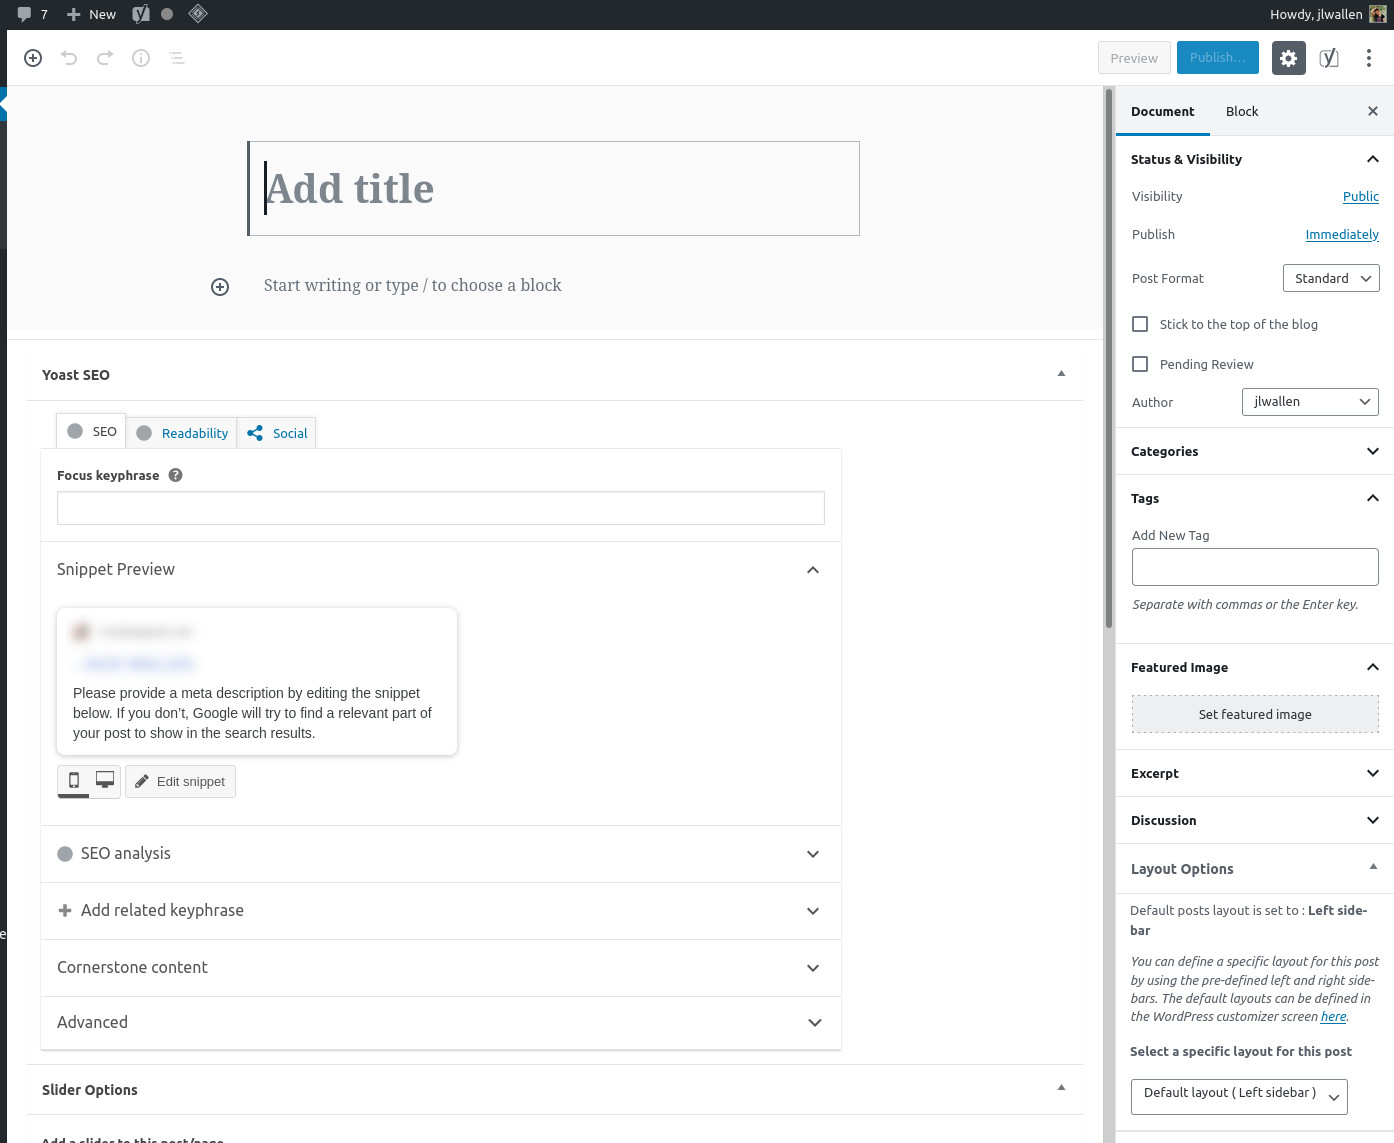Open Post Format Standard dropdown

click(x=1331, y=278)
